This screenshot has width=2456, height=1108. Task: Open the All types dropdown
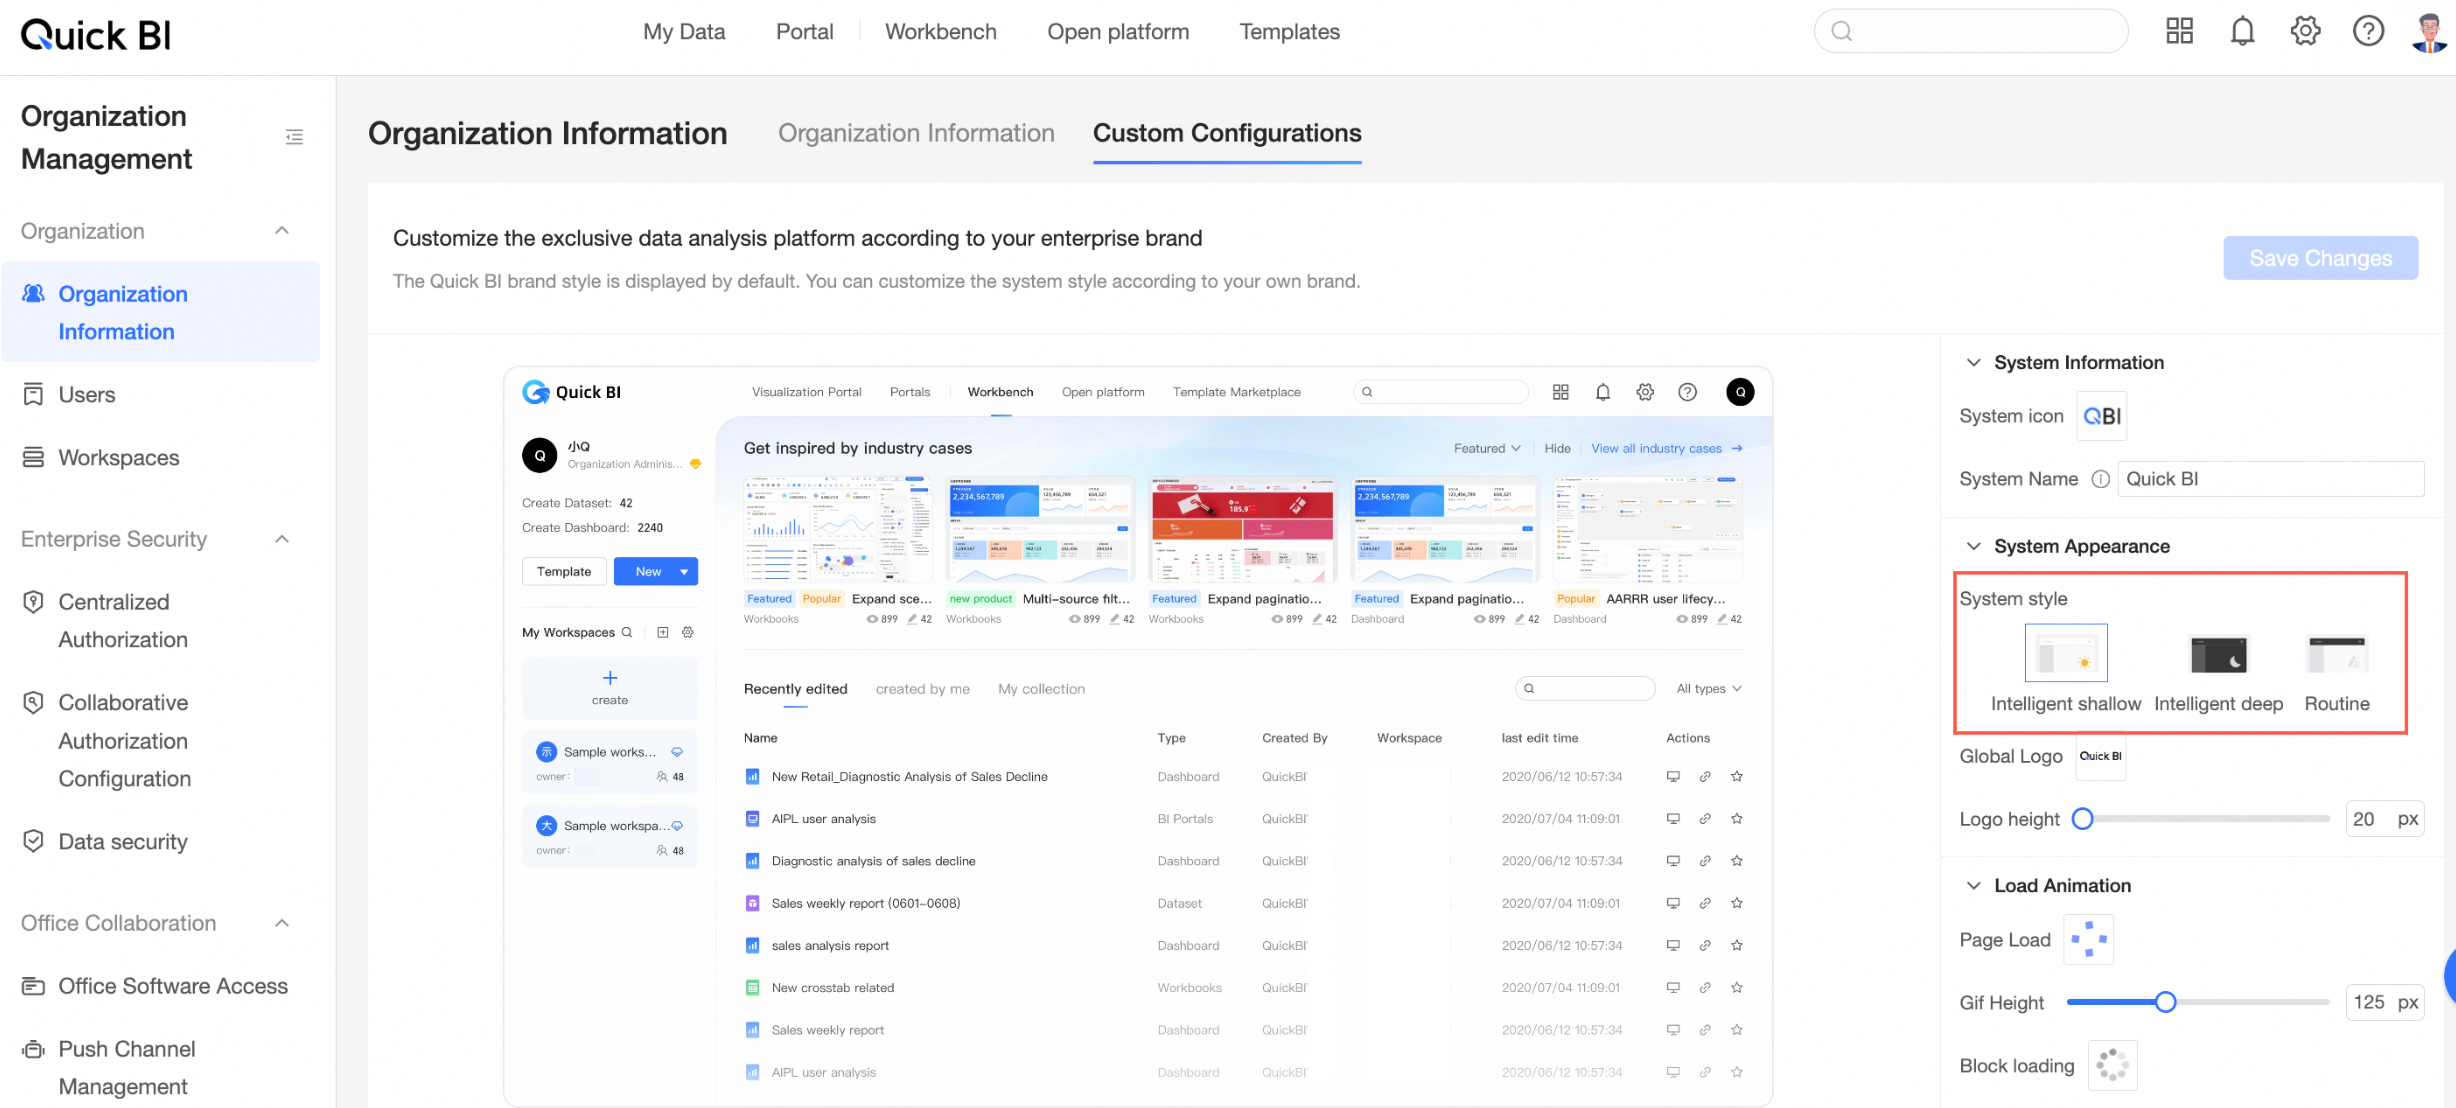click(x=1709, y=688)
